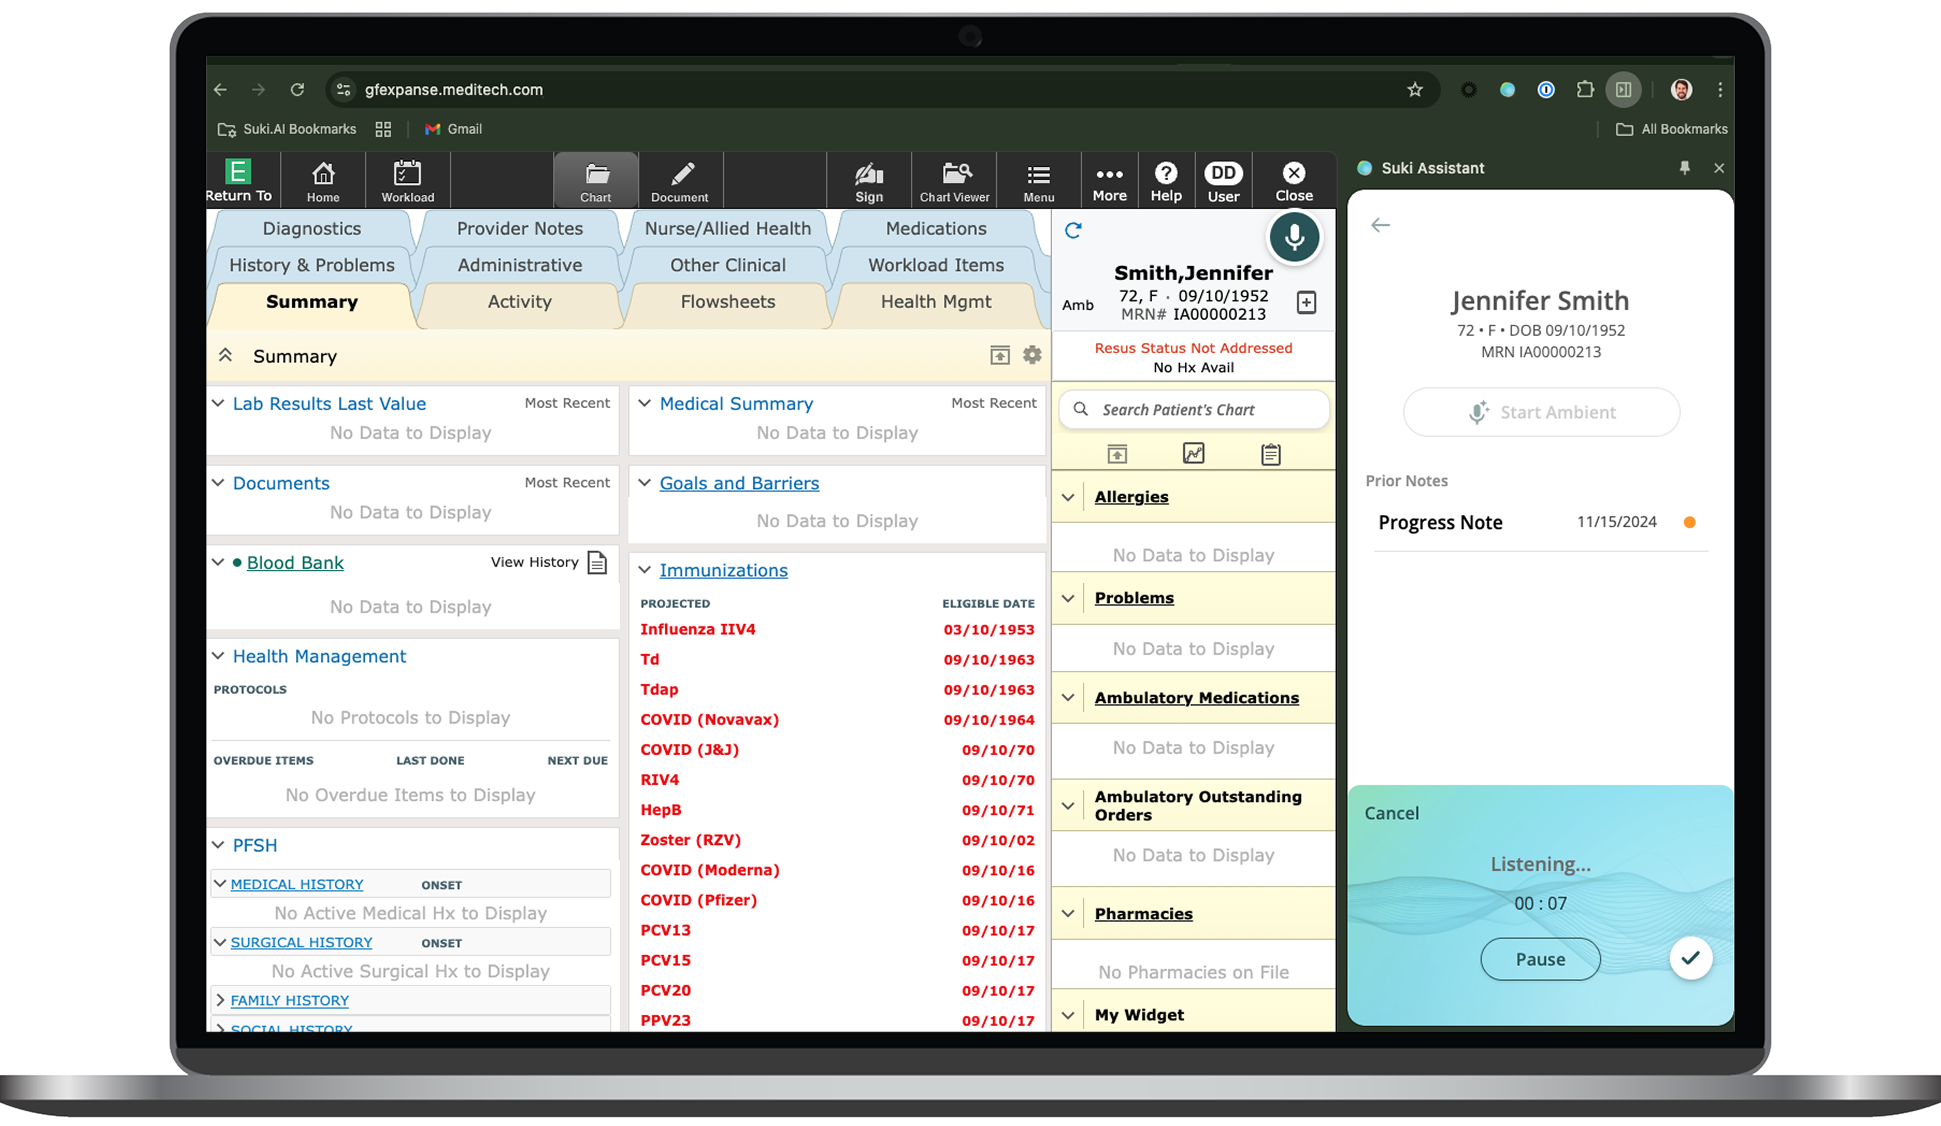Screen dimensions: 1941x1126
Task: Pin the Suki Assistant panel
Action: tap(1685, 168)
